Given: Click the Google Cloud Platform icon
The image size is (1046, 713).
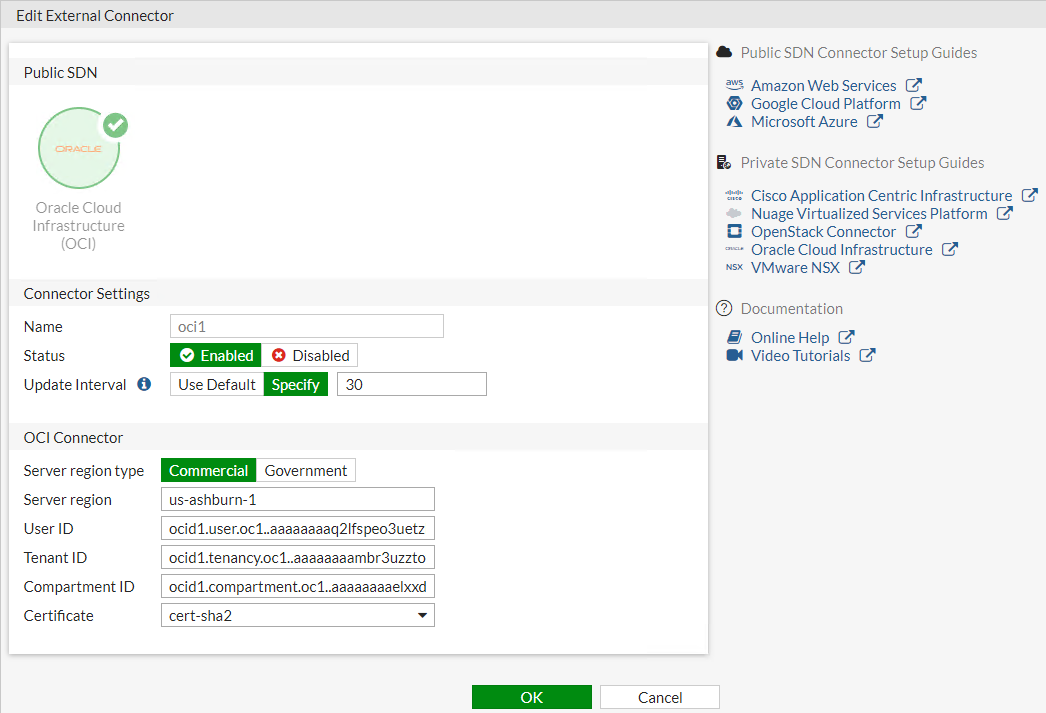Looking at the screenshot, I should point(735,103).
